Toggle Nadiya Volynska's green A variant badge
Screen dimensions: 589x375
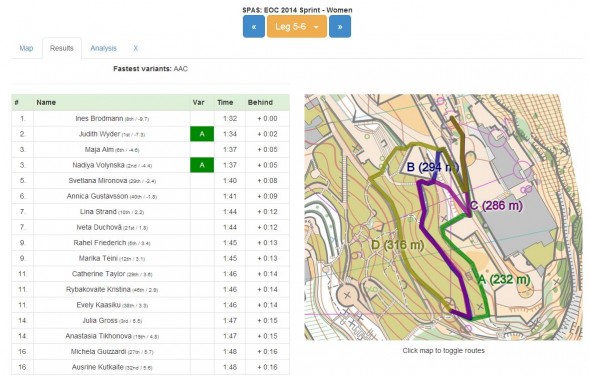202,165
